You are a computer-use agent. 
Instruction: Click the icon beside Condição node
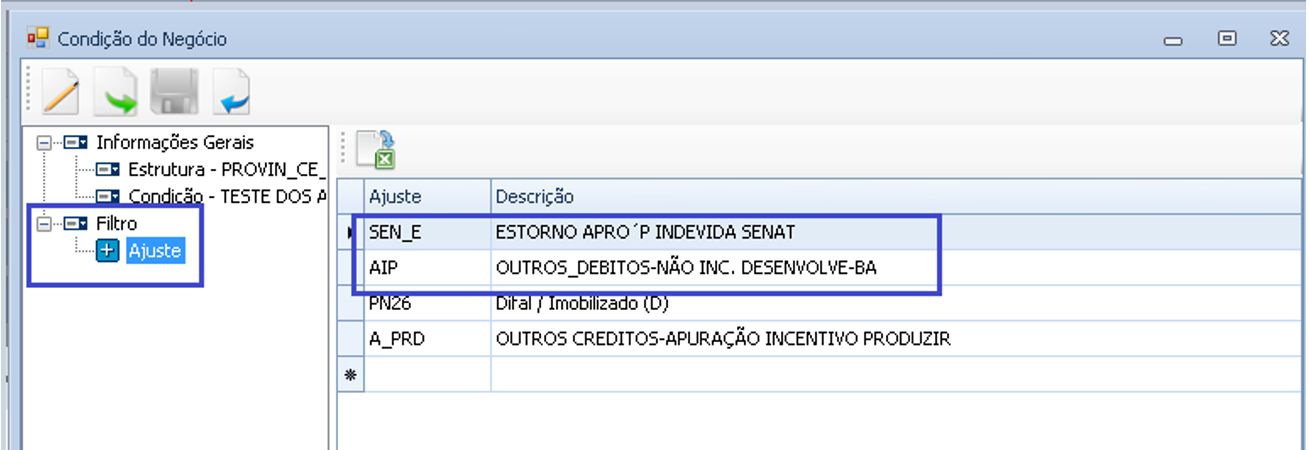point(108,197)
